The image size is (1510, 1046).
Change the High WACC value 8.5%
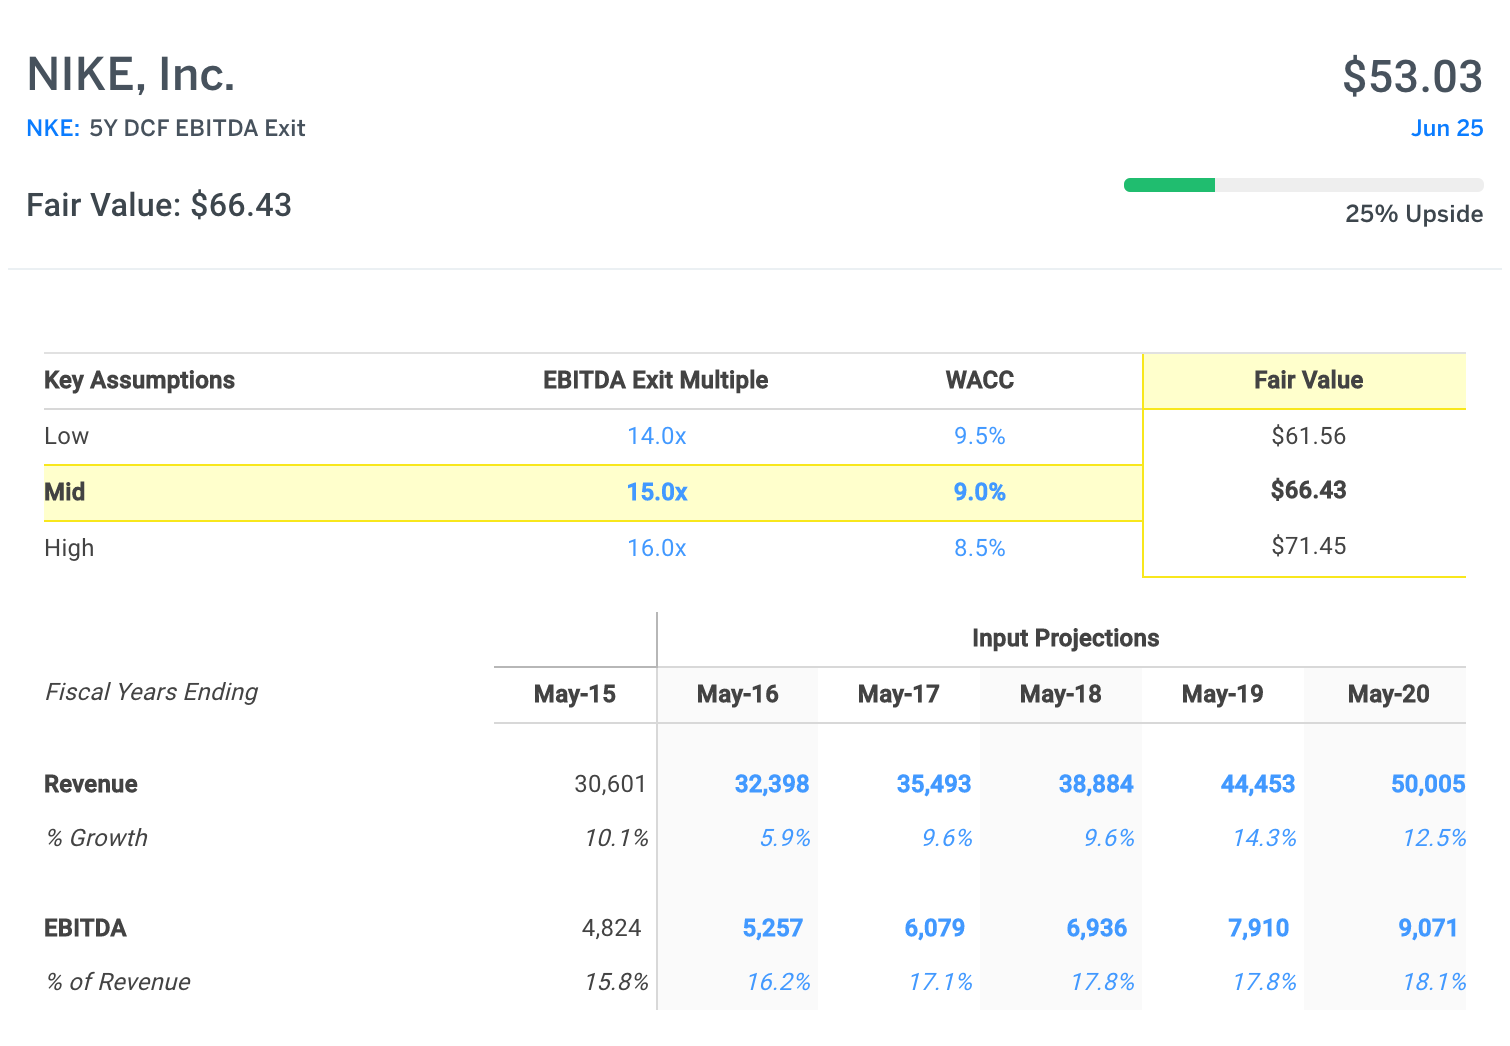pos(979,548)
